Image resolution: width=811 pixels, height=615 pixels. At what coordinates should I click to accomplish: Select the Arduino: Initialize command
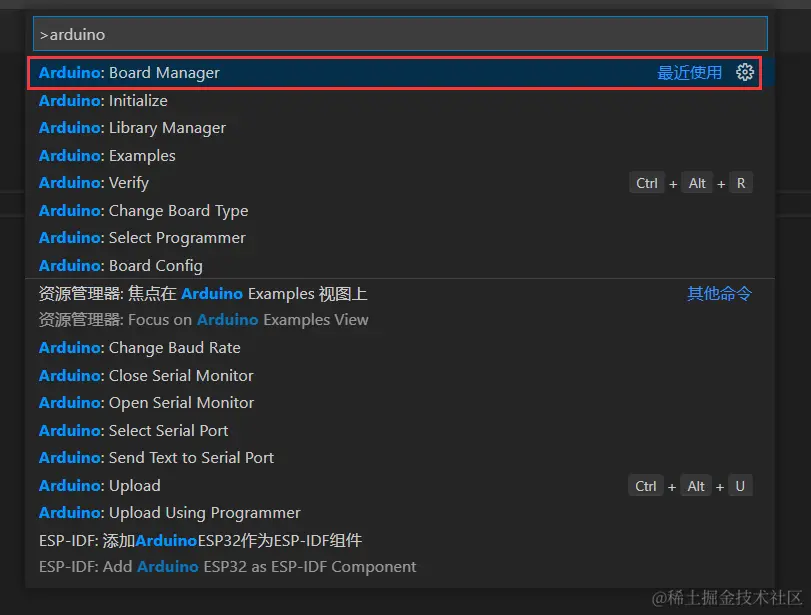(x=400, y=100)
